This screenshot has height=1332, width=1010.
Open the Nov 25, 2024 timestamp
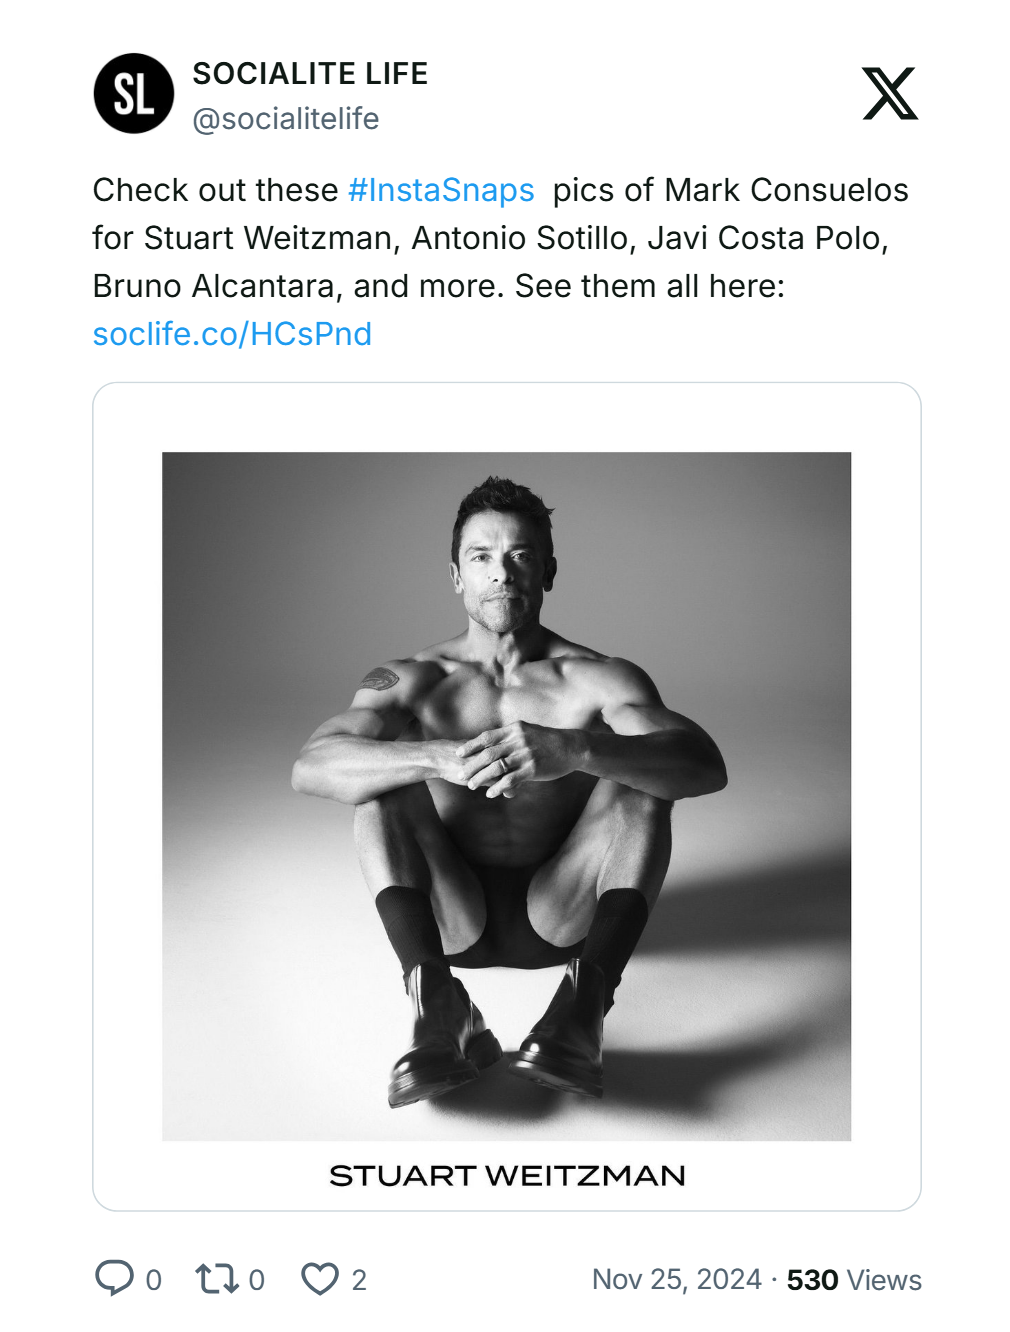click(x=676, y=1280)
